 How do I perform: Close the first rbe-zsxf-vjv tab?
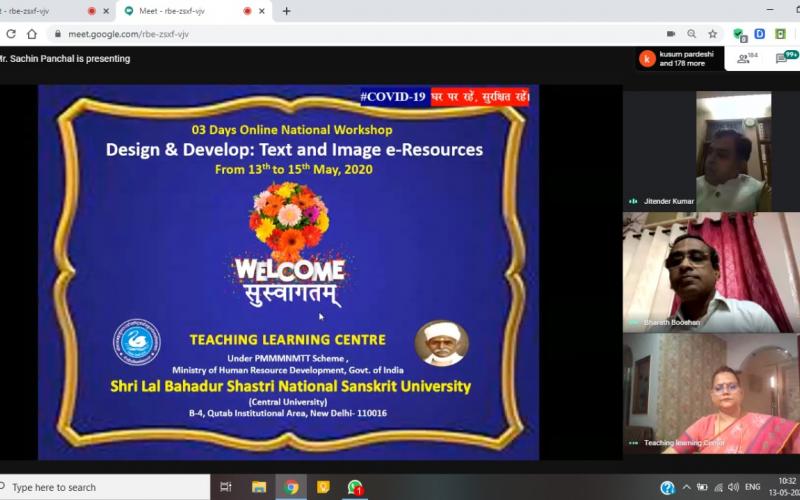point(106,11)
